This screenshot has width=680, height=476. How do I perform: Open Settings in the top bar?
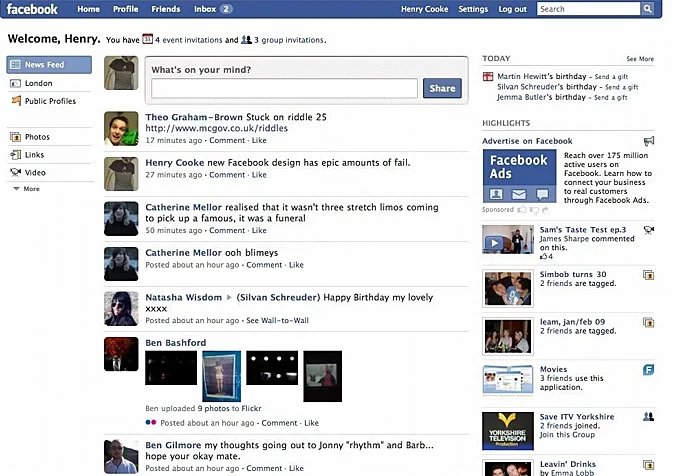coord(473,9)
